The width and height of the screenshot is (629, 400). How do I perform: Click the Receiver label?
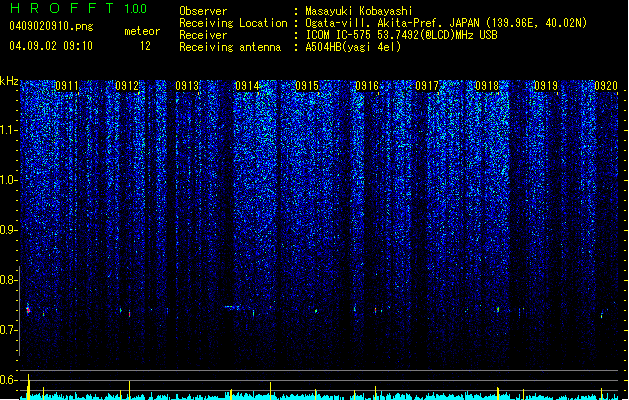point(203,35)
